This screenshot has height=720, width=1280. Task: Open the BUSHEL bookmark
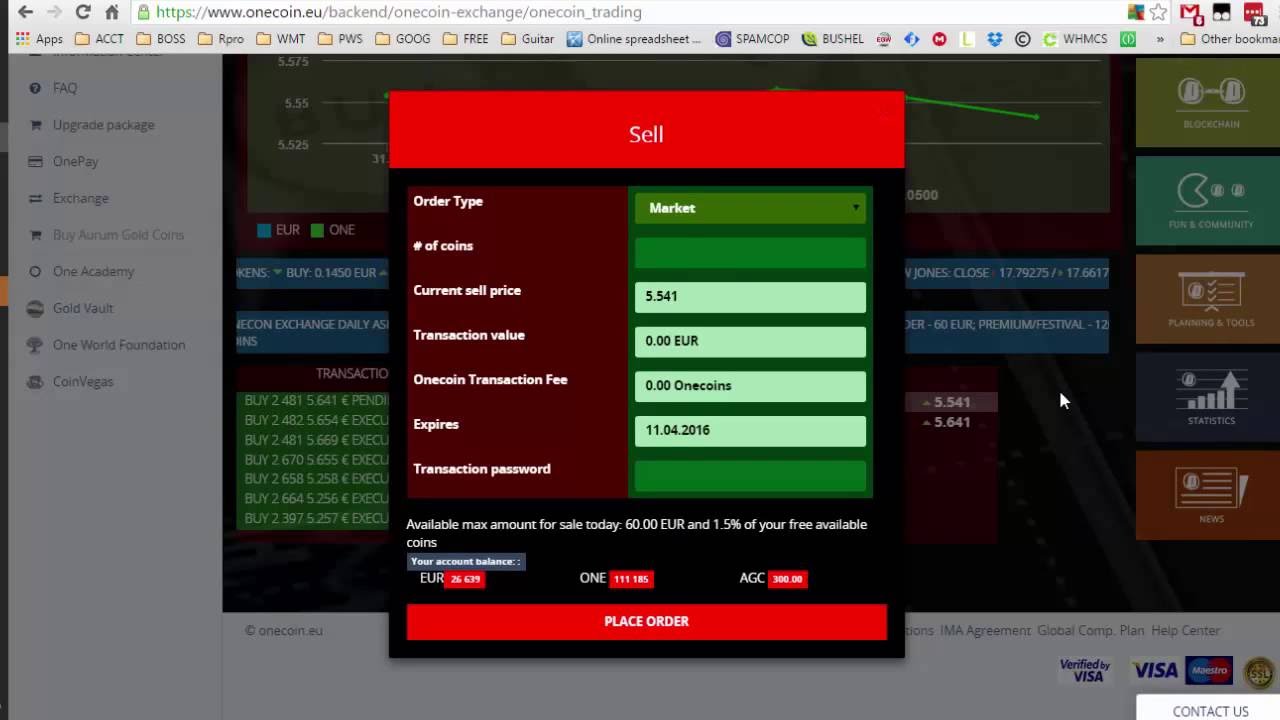point(832,39)
